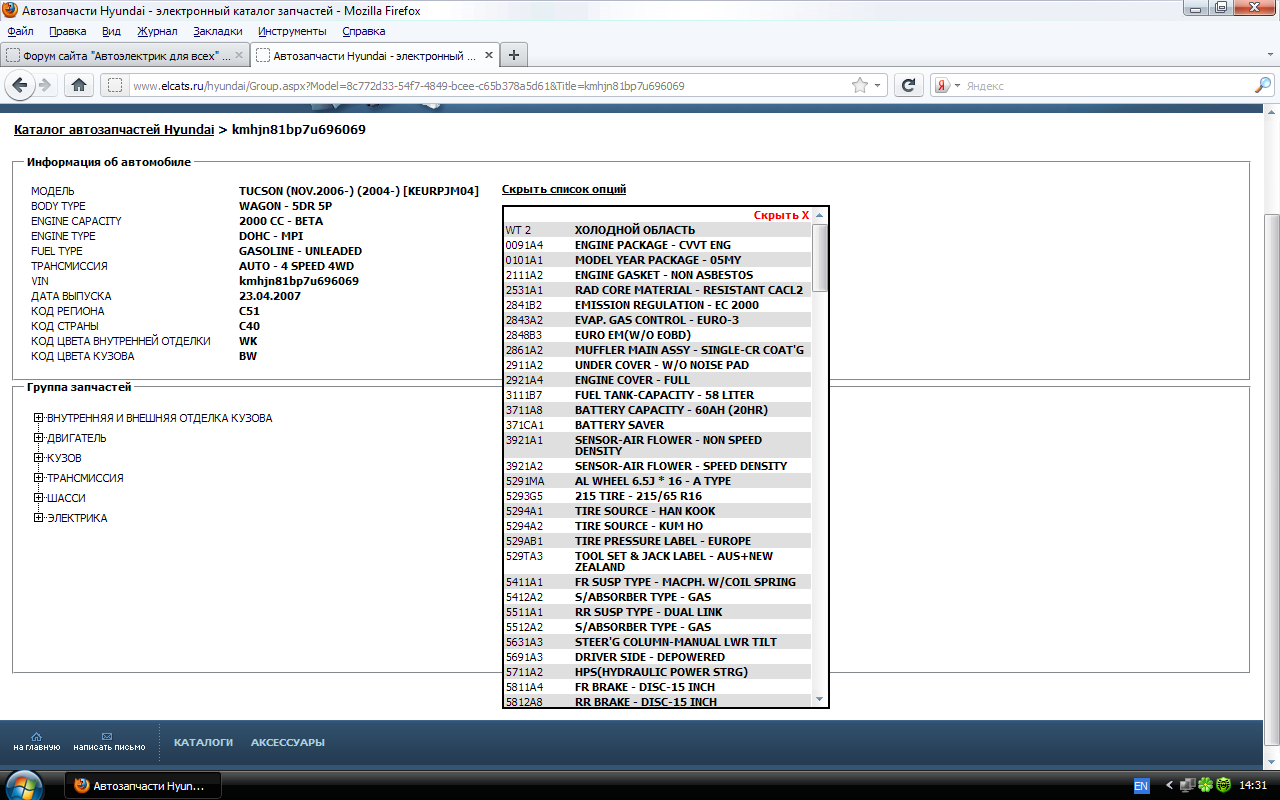1280x800 pixels.
Task: Click the taskbar clock showing 14:31
Action: pyautogui.click(x=1252, y=785)
